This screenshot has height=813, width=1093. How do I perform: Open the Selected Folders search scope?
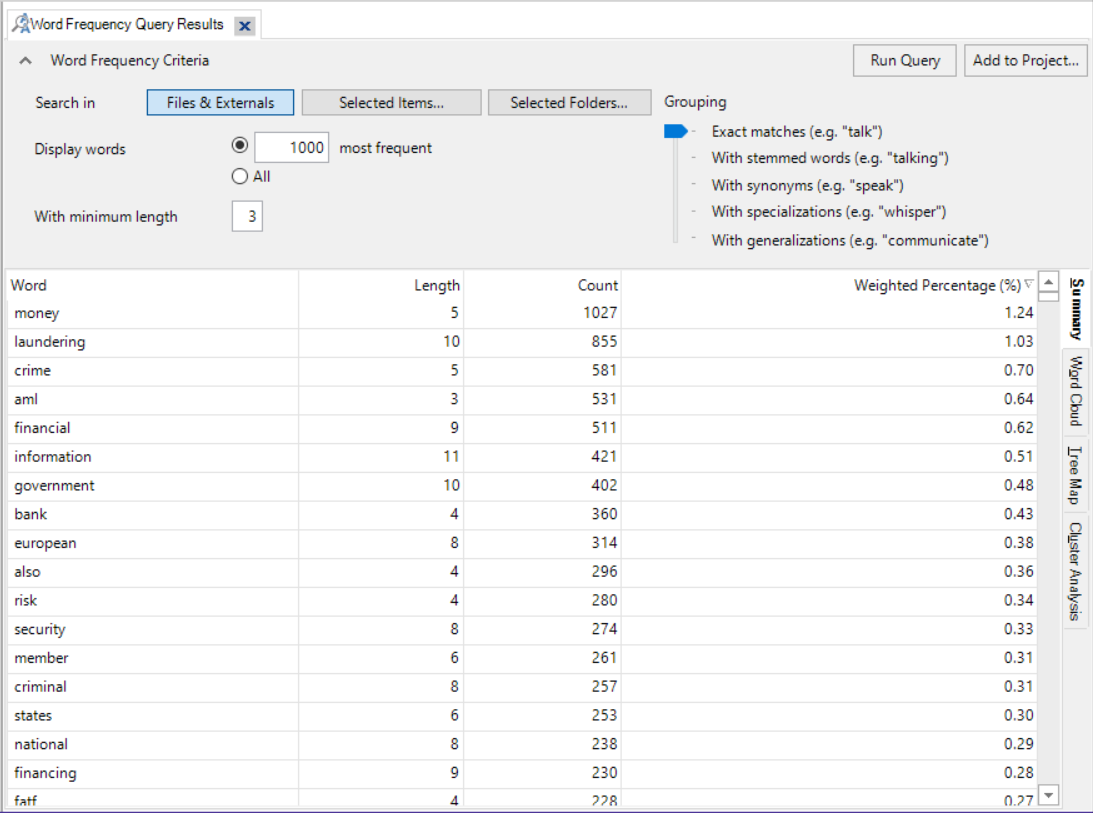click(569, 102)
